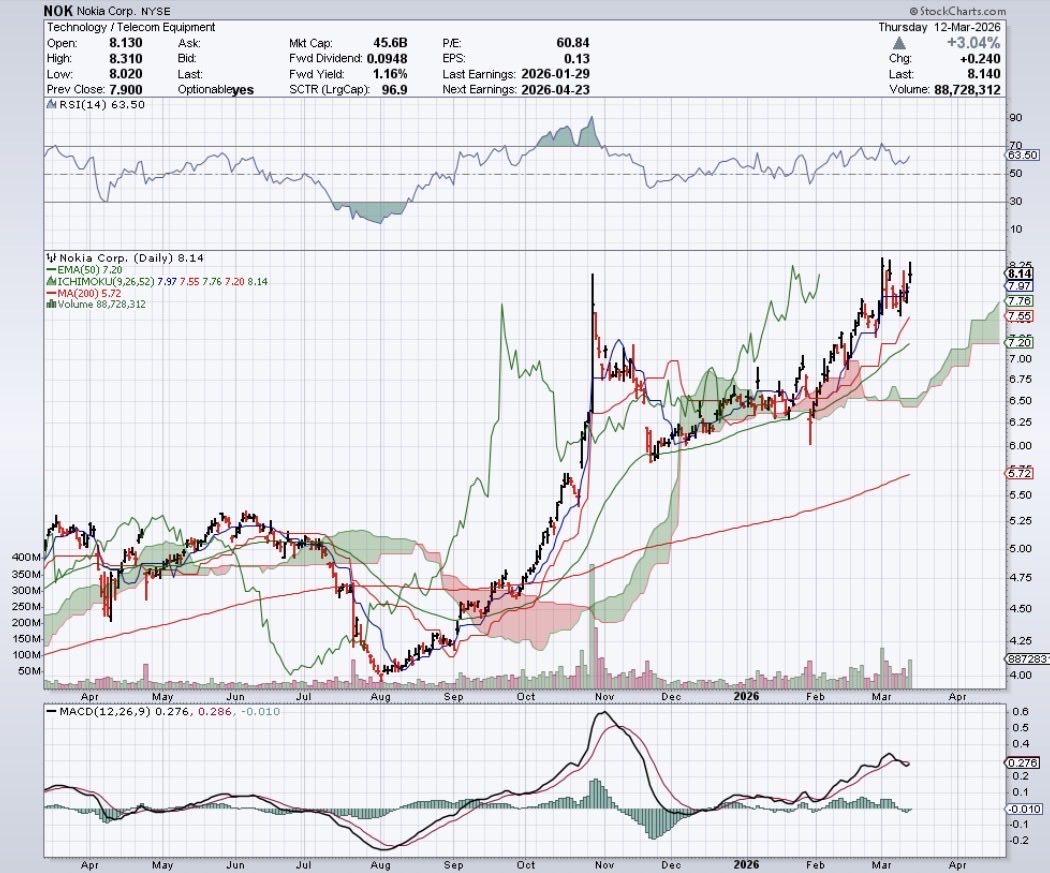Select the EPS value 0.13
The image size is (1050, 873).
pos(578,58)
